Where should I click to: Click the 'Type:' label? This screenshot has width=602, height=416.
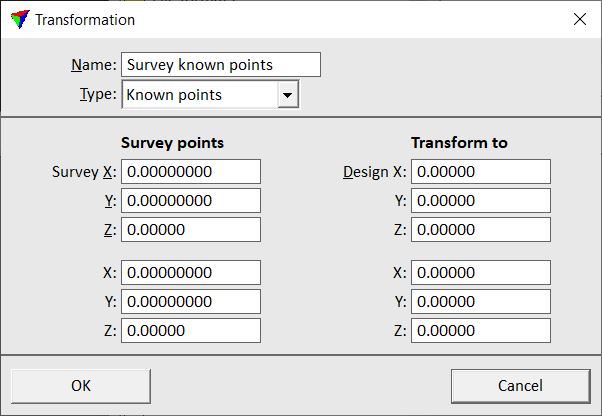coord(98,94)
